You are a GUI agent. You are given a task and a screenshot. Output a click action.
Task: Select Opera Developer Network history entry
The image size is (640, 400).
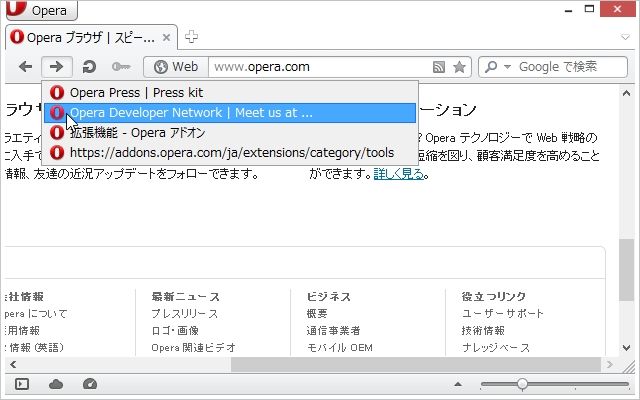[x=230, y=113]
